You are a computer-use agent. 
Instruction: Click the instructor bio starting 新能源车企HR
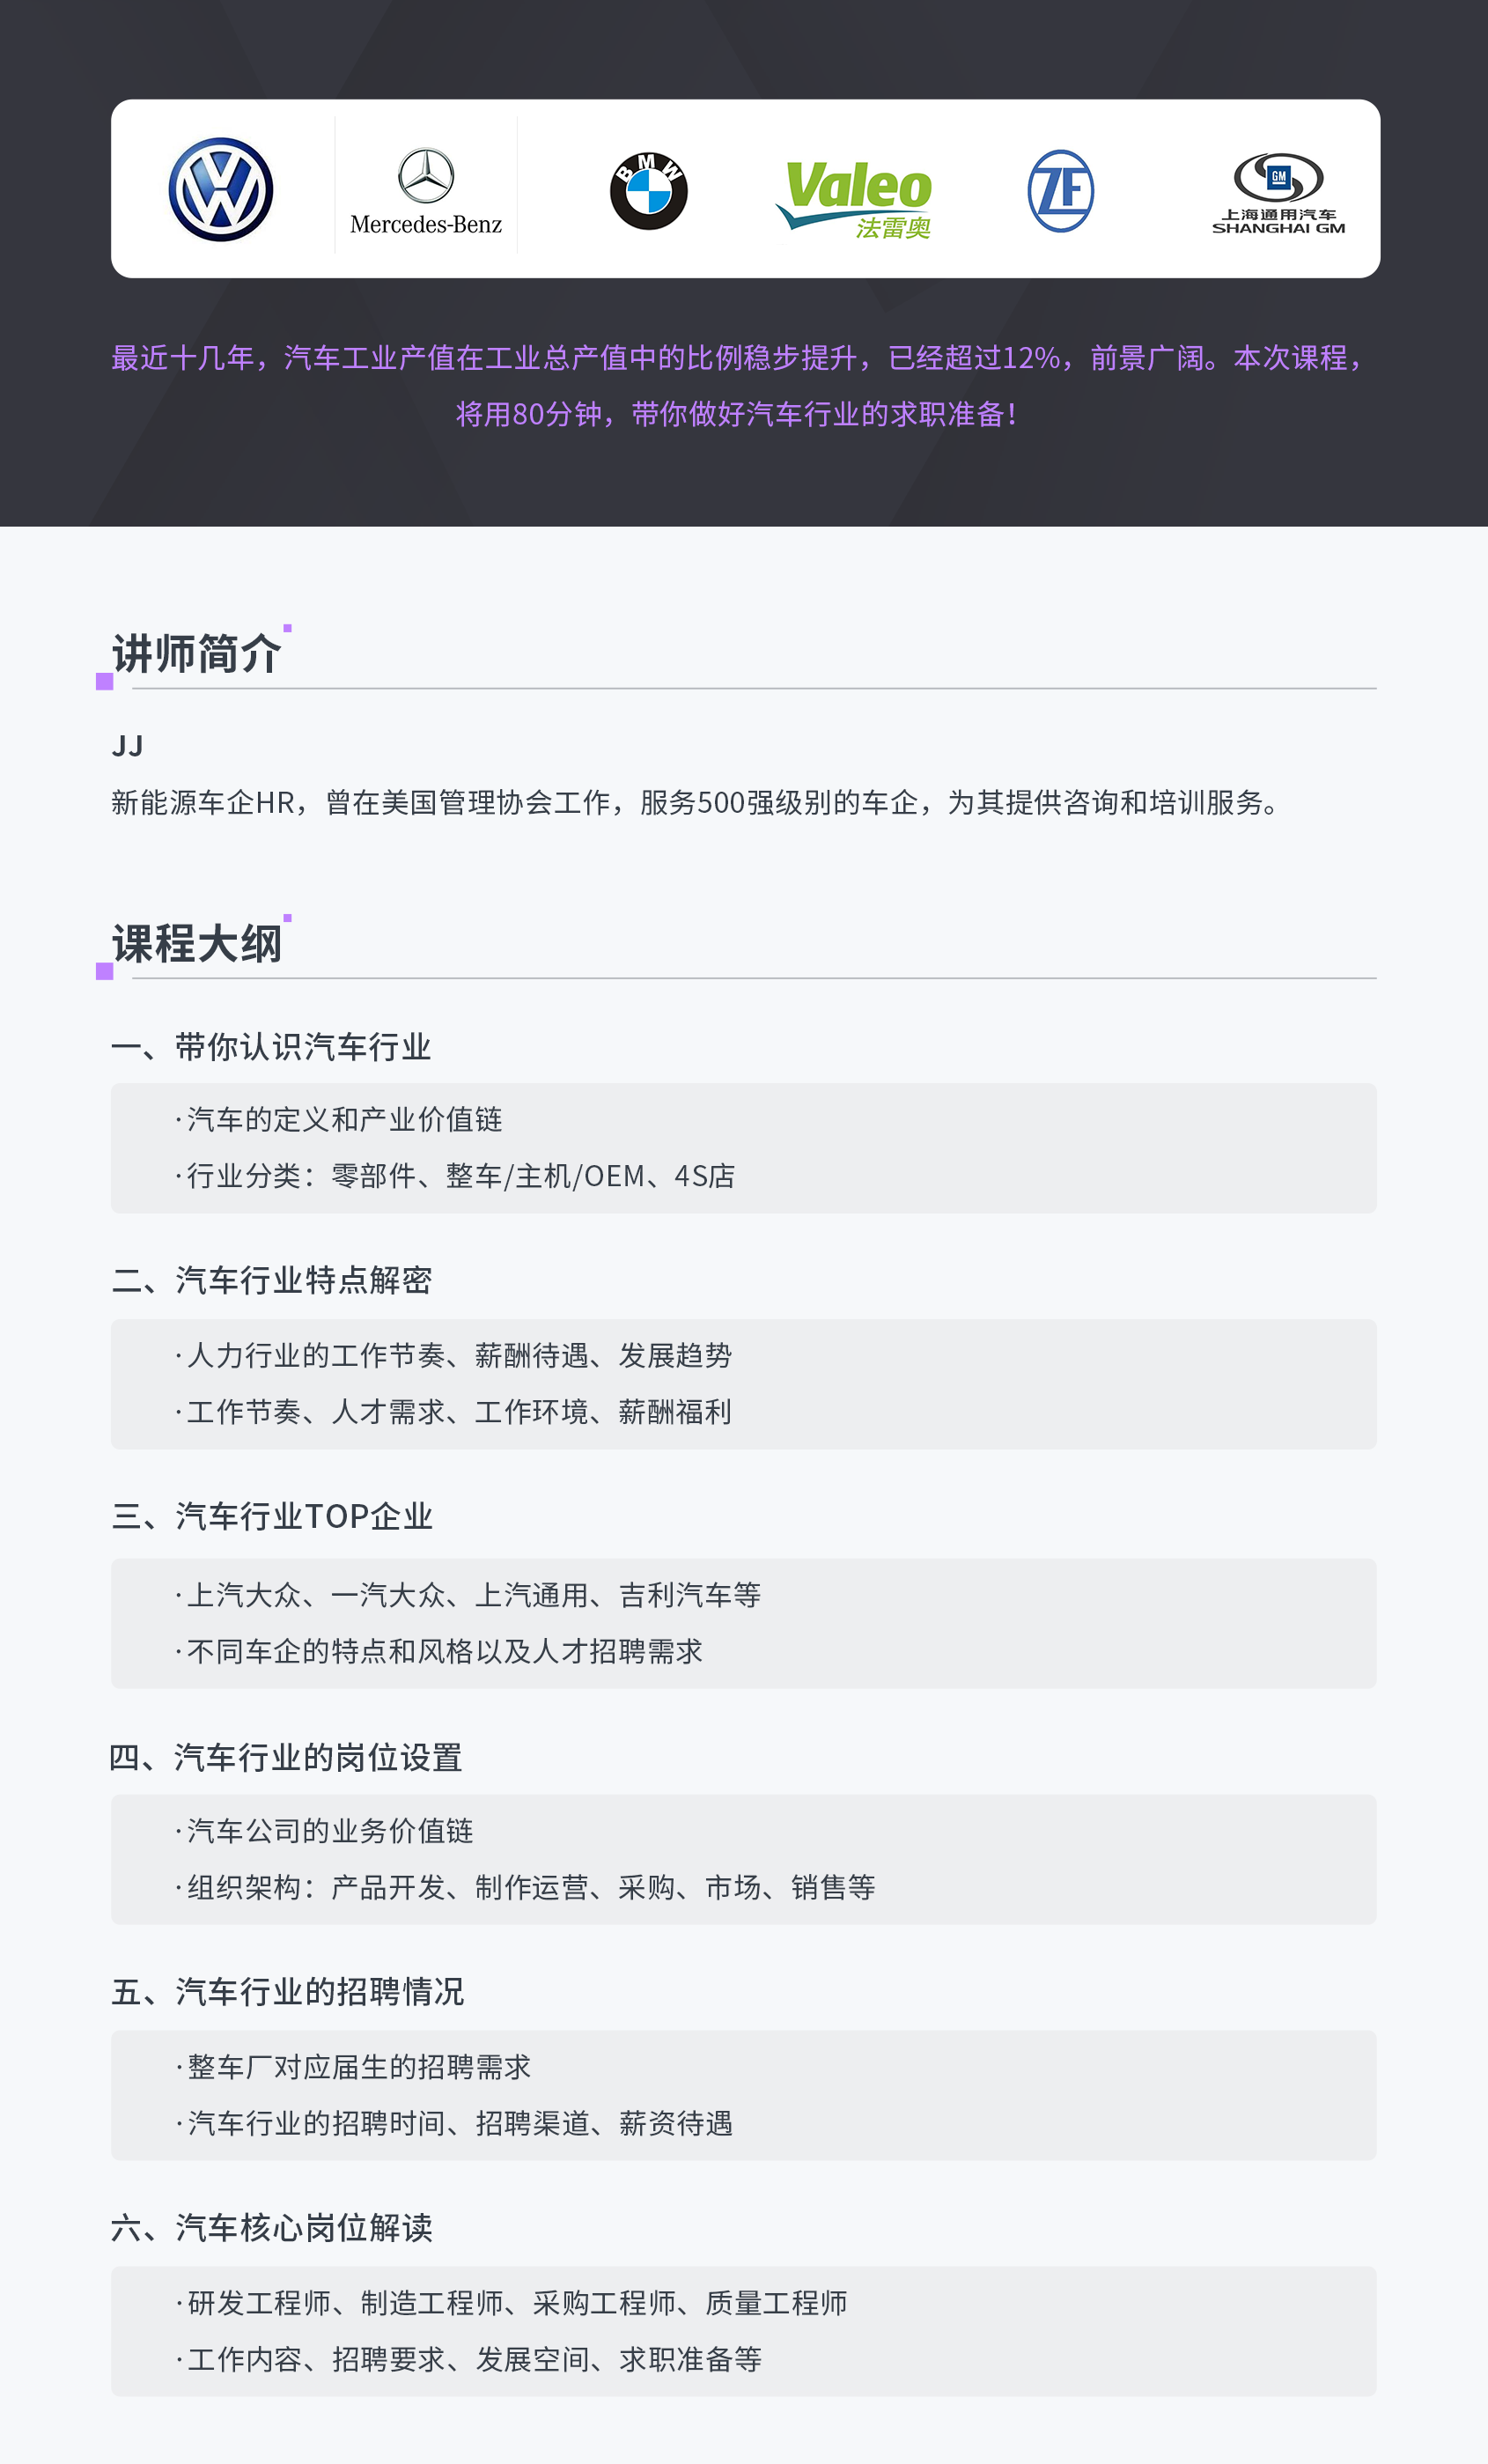pyautogui.click(x=694, y=803)
